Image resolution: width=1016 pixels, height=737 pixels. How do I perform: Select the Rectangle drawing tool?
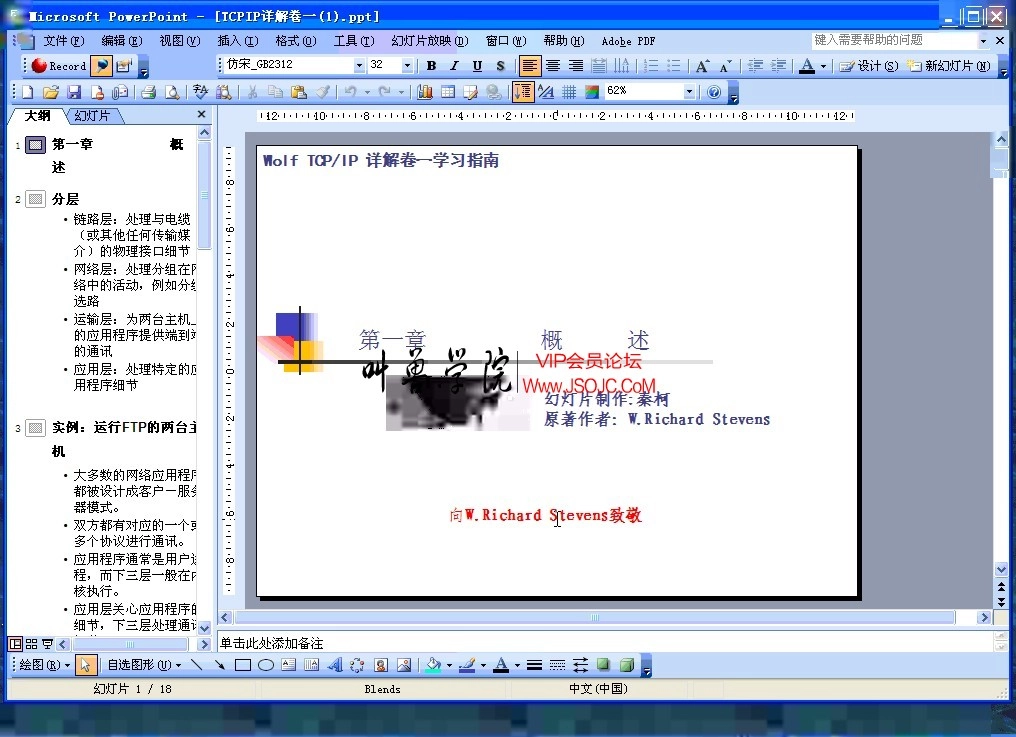[x=241, y=664]
